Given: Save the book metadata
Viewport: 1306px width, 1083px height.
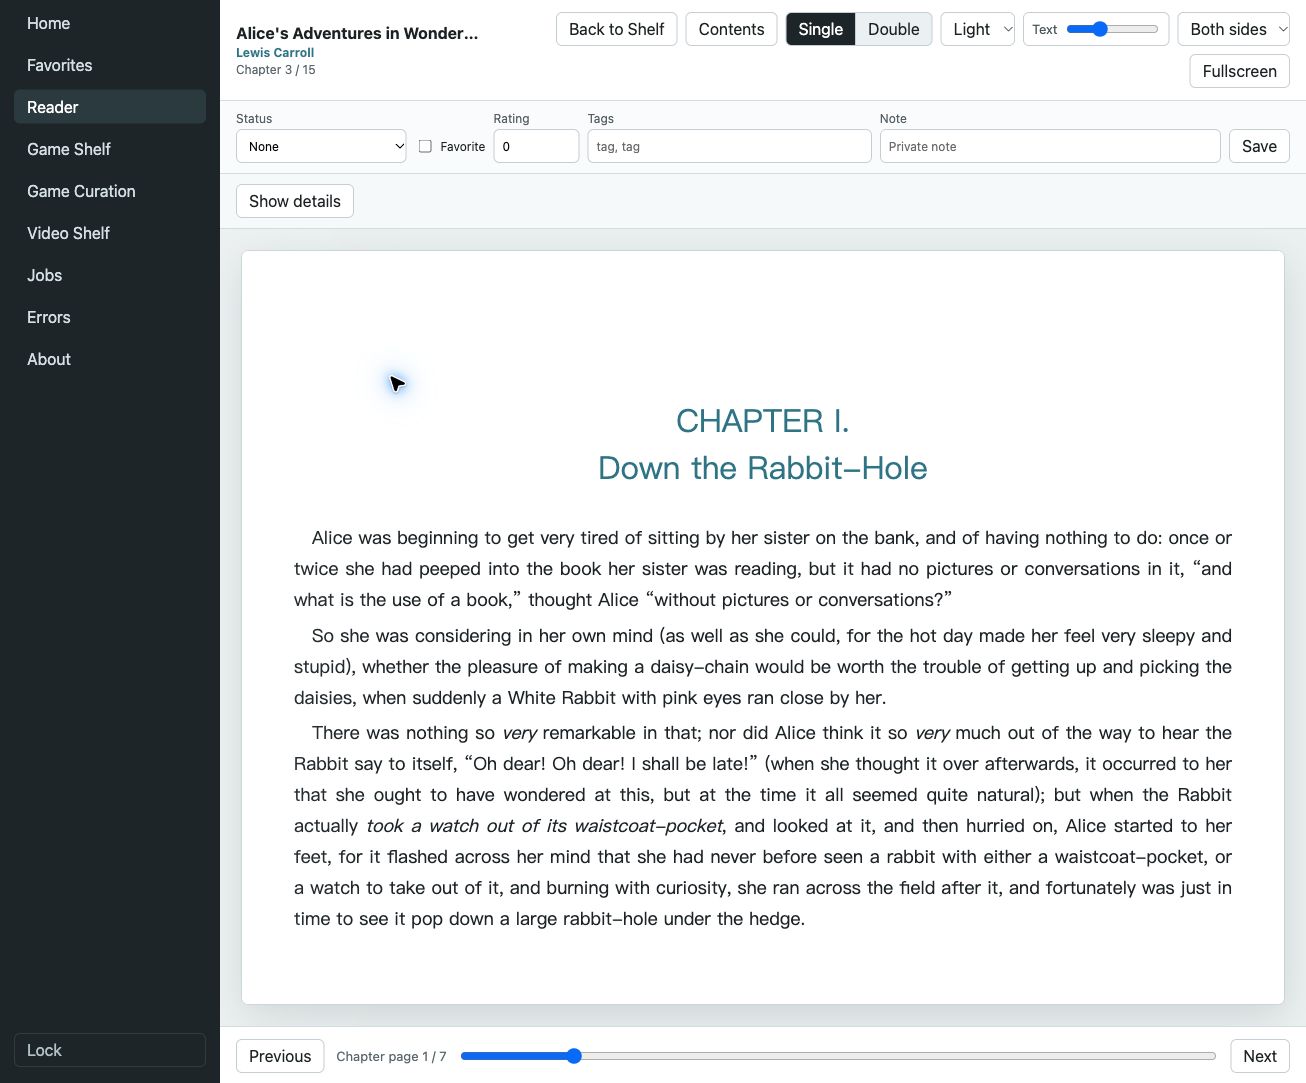Looking at the screenshot, I should 1259,146.
